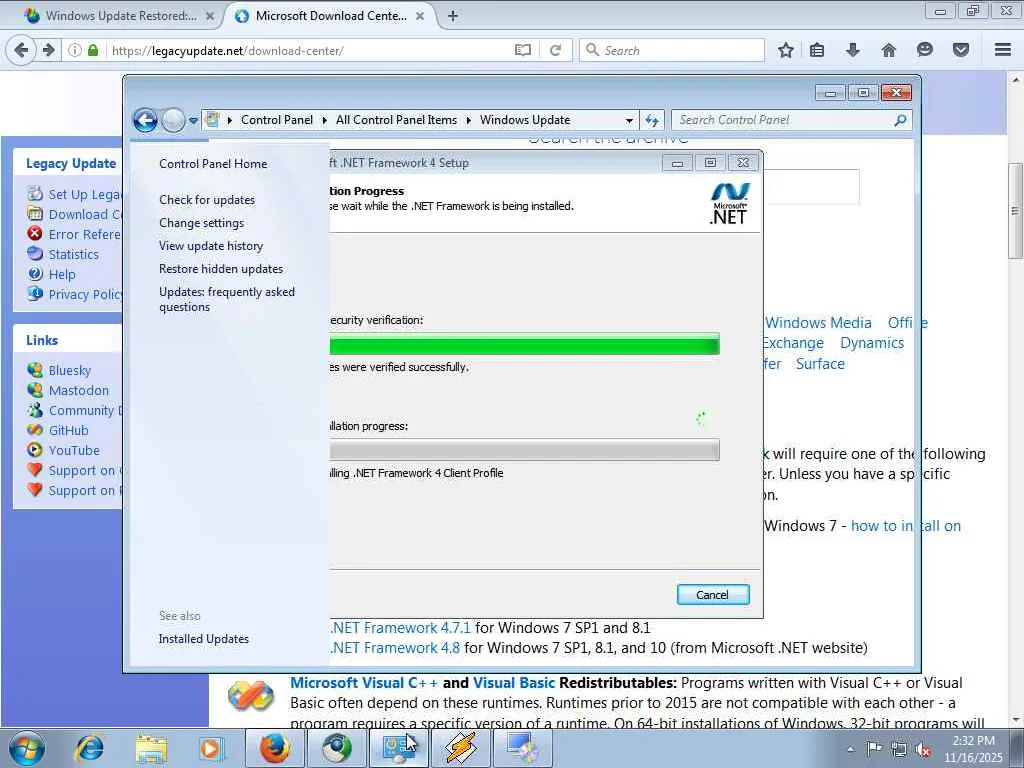
Task: Open Updates frequently asked questions link
Action: point(227,299)
